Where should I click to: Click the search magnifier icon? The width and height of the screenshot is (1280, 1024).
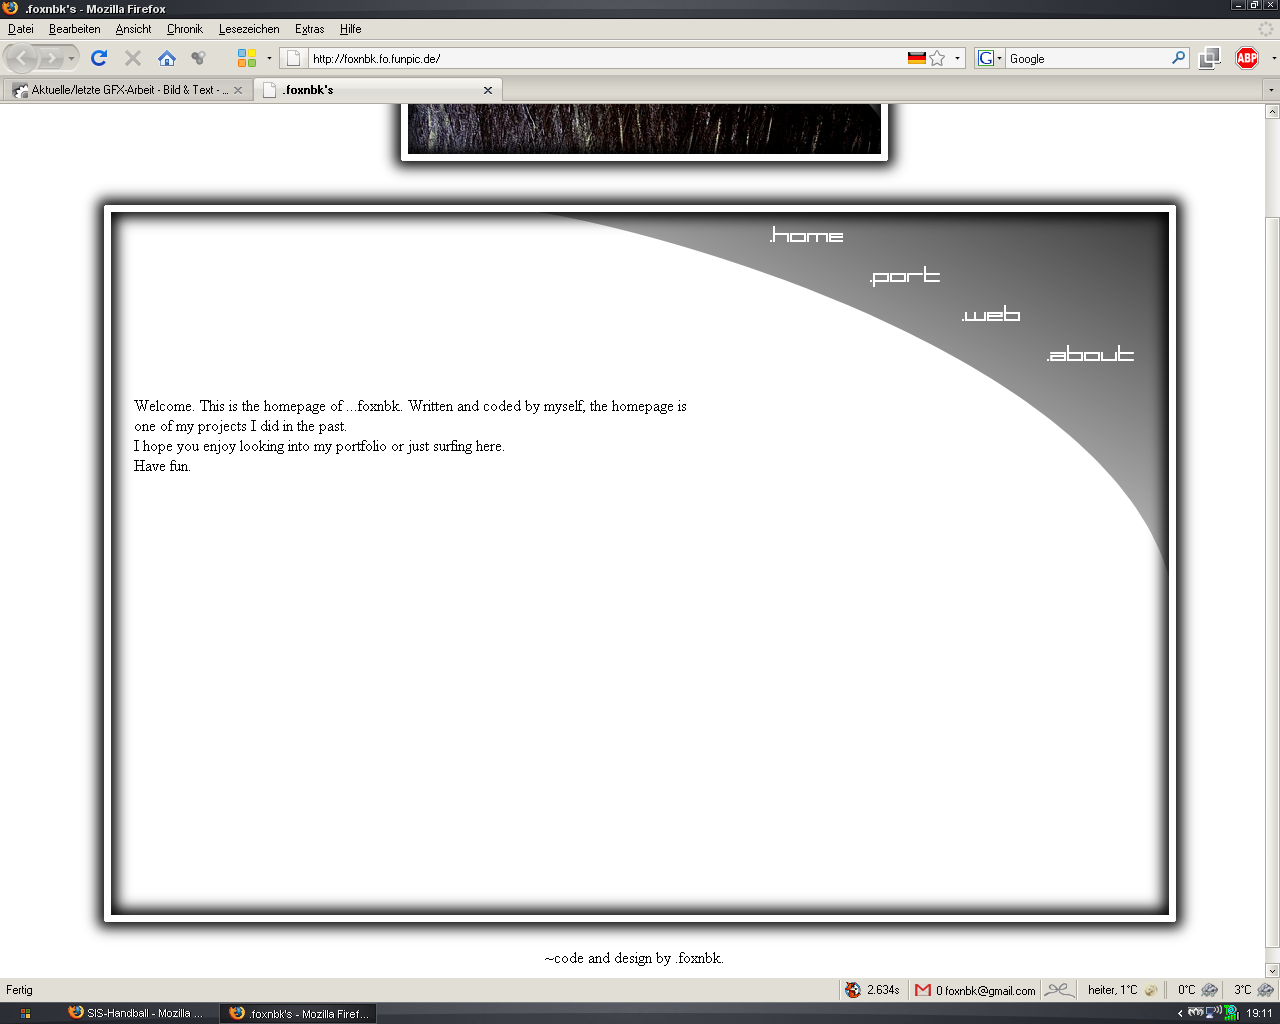click(1178, 58)
